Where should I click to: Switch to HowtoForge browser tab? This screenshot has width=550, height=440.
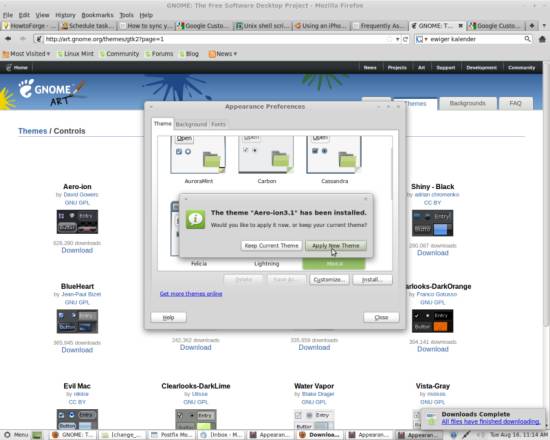pos(29,26)
